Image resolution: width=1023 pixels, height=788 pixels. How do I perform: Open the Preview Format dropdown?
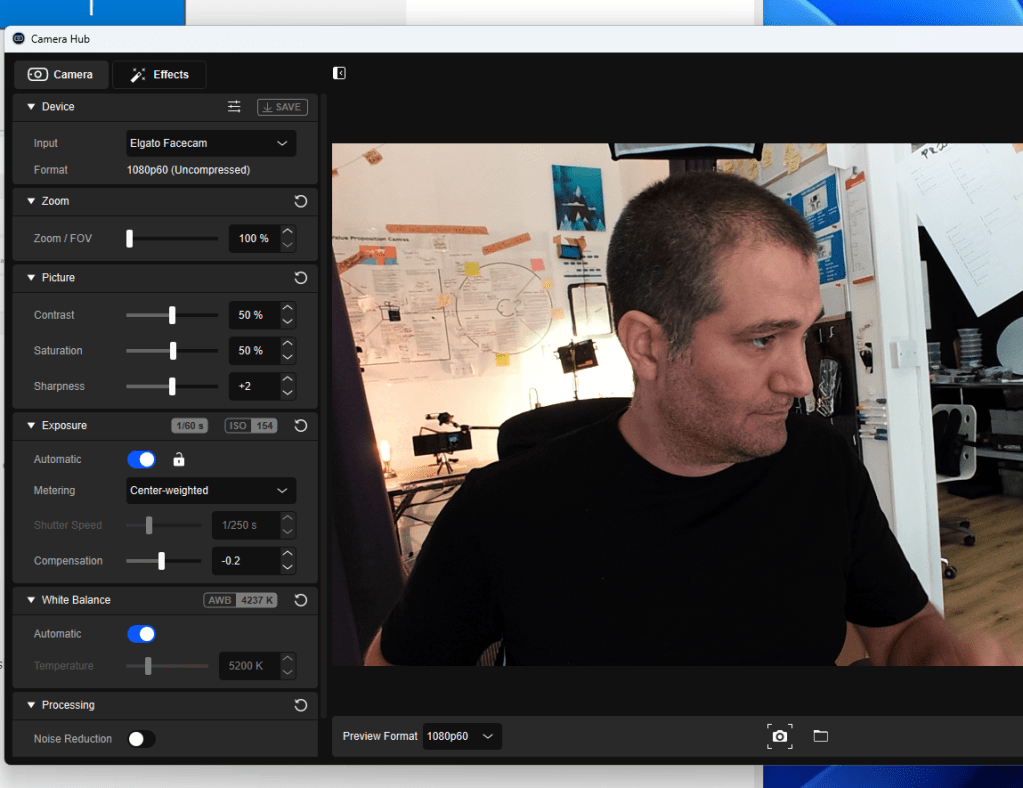coord(462,736)
